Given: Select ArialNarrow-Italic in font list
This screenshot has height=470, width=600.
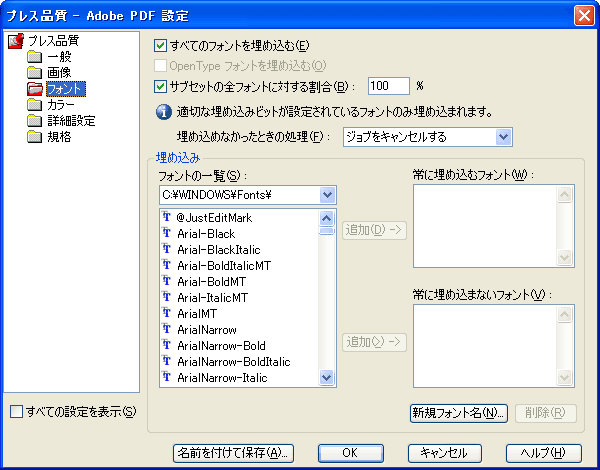Looking at the screenshot, I should (222, 378).
